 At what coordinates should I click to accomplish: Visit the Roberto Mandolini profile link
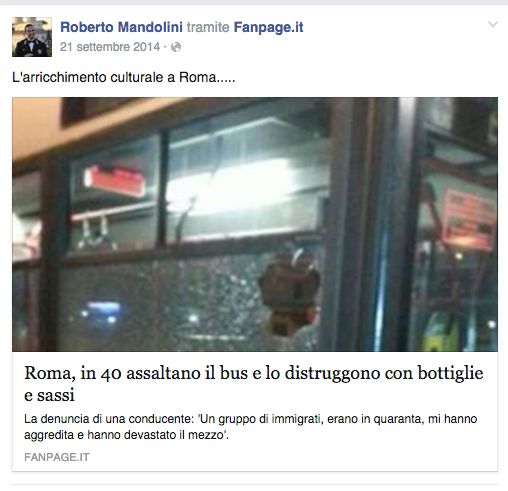click(x=121, y=27)
